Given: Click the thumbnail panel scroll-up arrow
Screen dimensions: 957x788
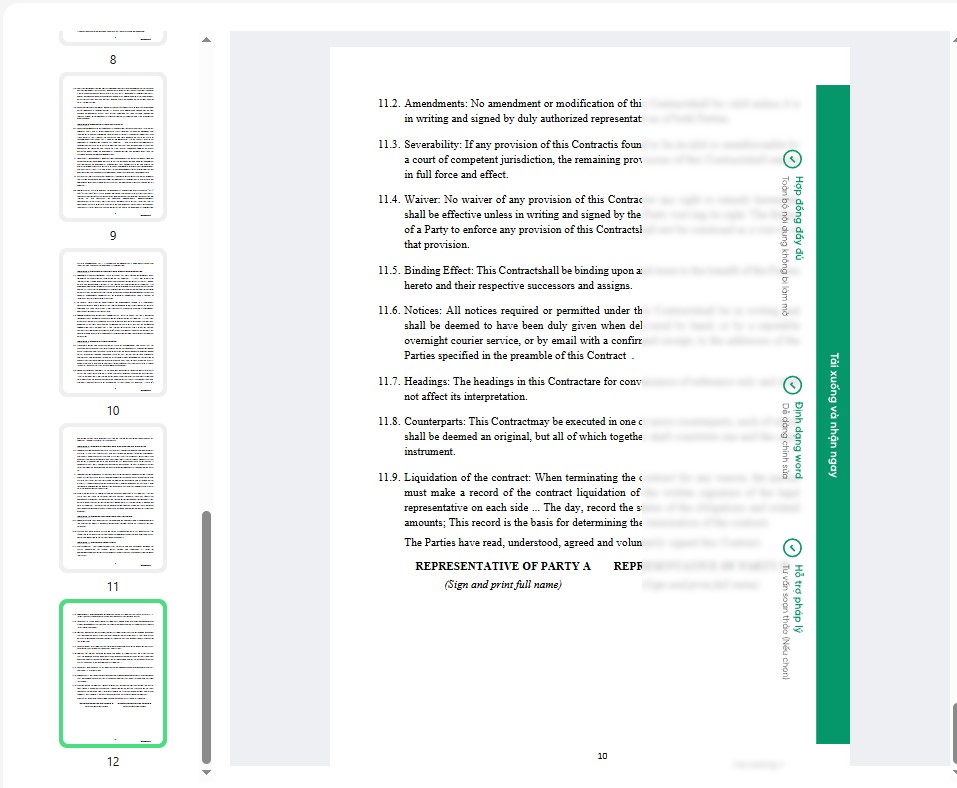Looking at the screenshot, I should tap(207, 40).
